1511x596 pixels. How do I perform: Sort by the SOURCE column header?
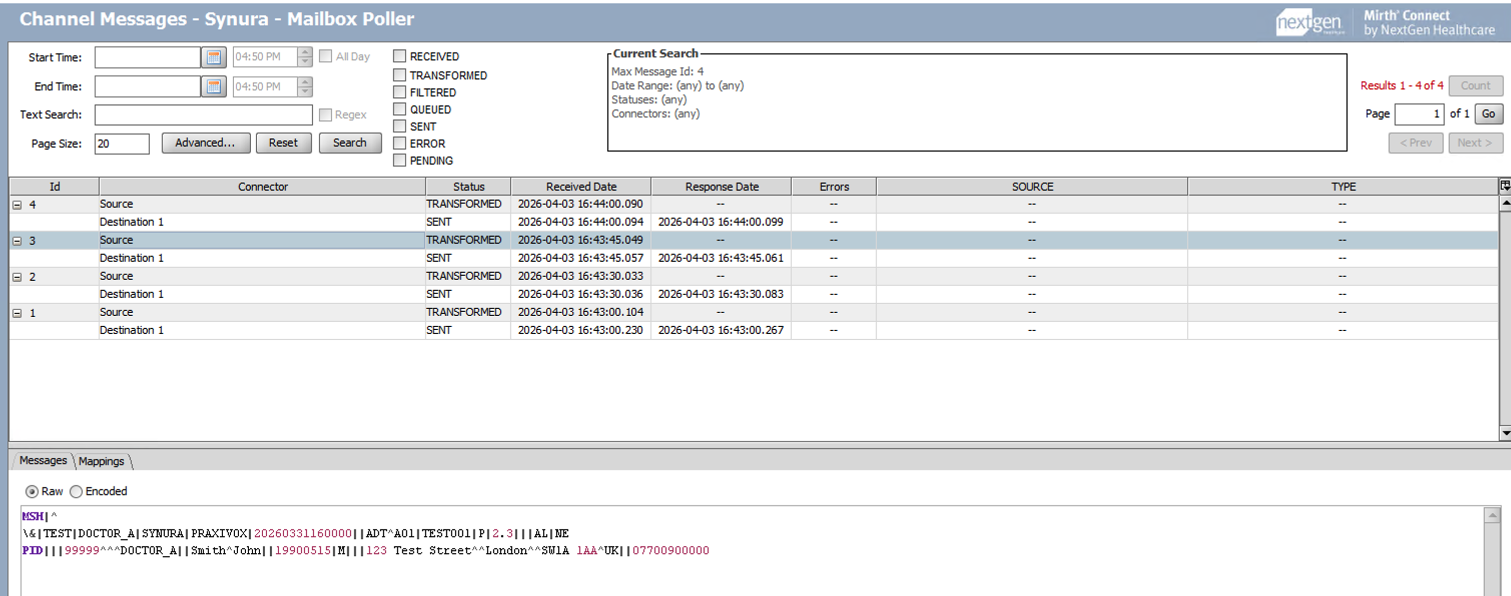point(1032,187)
